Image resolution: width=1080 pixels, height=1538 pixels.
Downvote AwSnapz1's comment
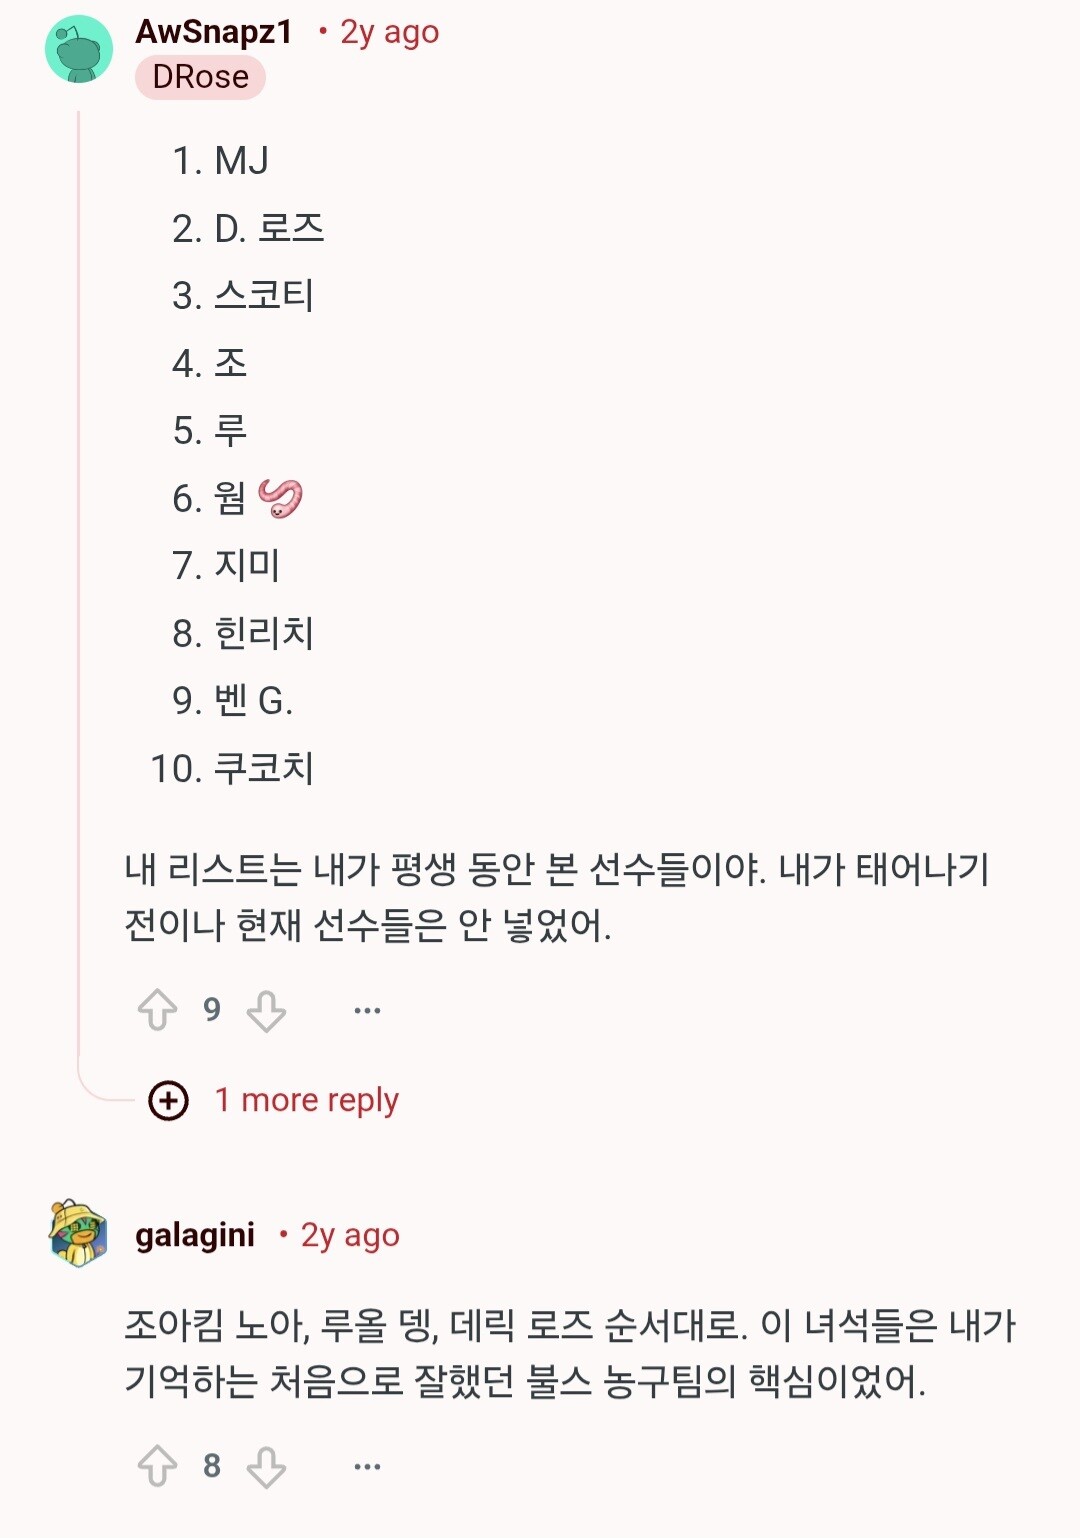click(266, 1010)
